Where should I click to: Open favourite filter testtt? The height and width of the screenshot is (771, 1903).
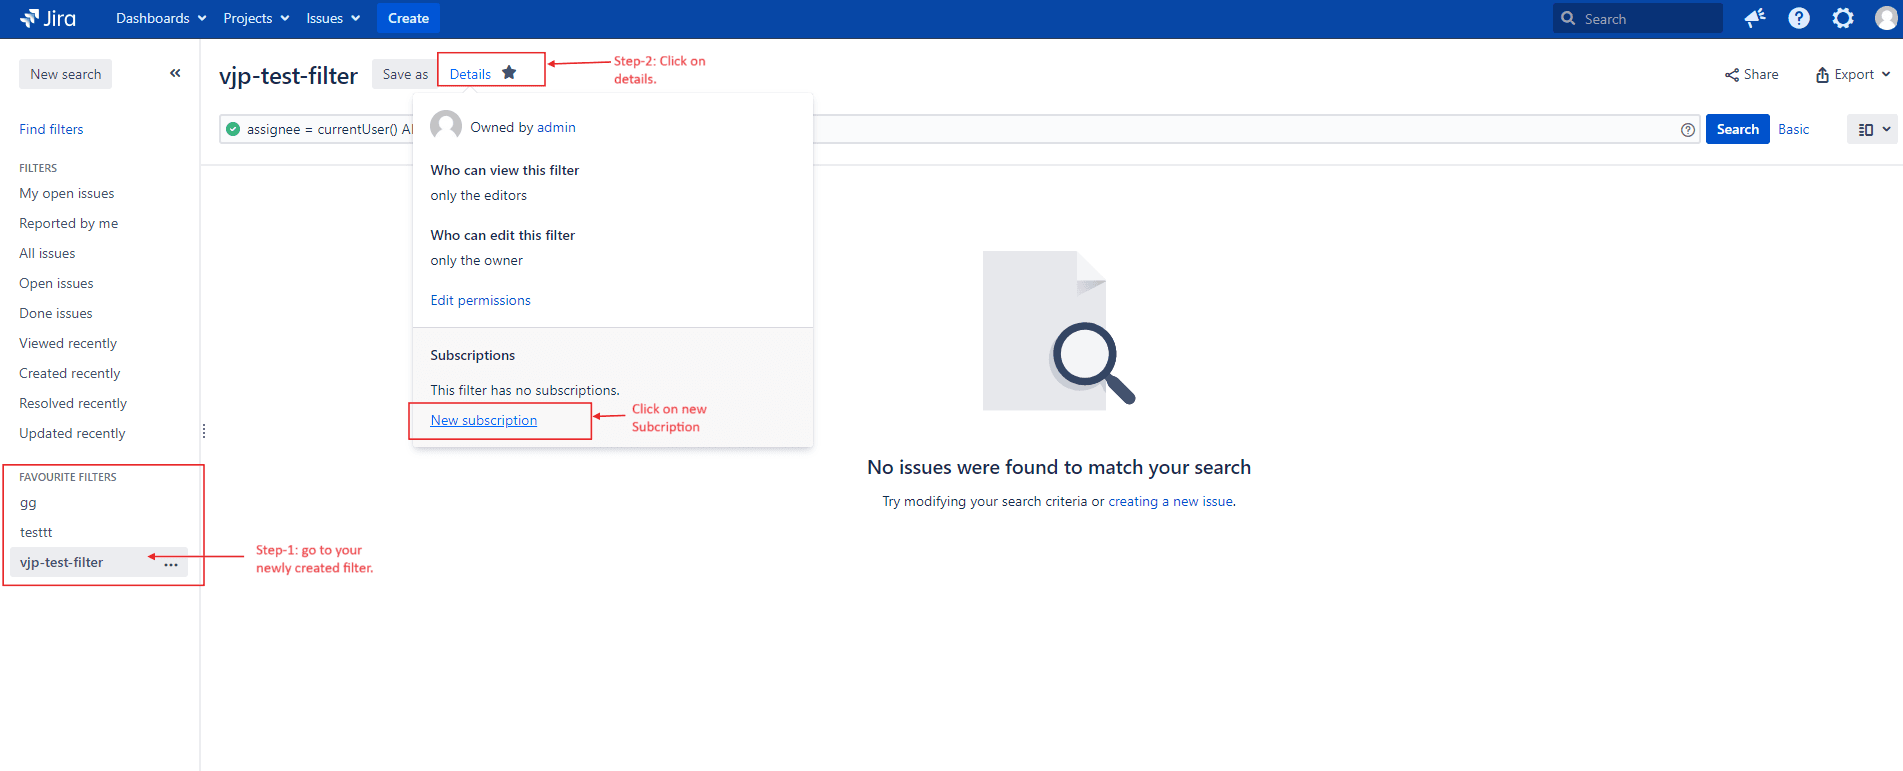point(36,532)
